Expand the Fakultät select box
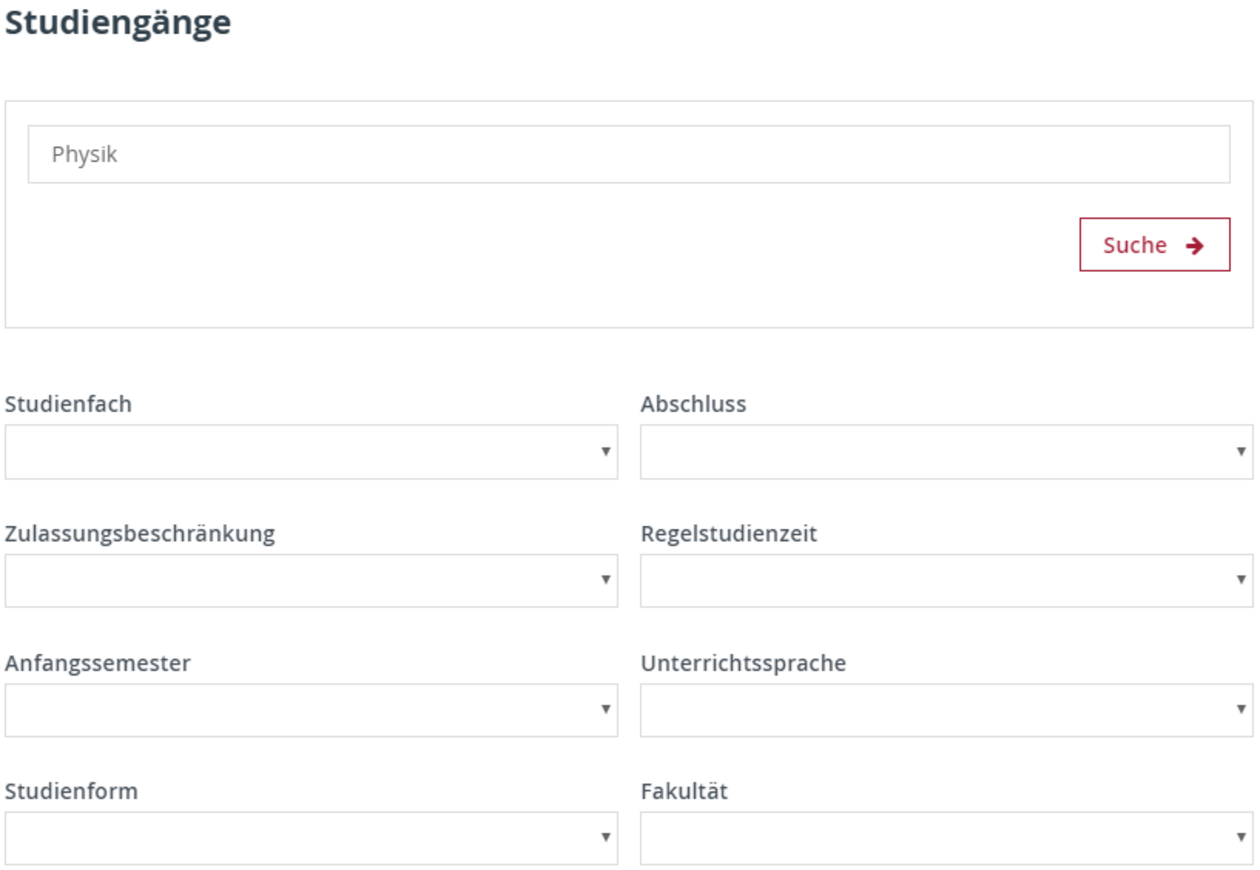The height and width of the screenshot is (870, 1260). 946,838
